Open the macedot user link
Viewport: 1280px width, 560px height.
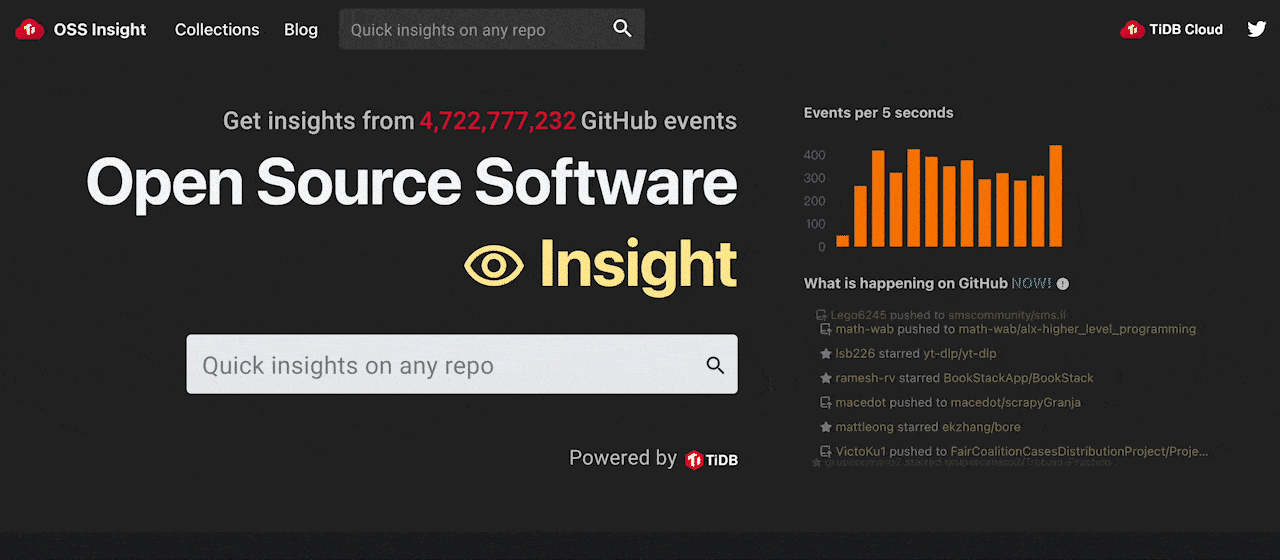(x=861, y=402)
